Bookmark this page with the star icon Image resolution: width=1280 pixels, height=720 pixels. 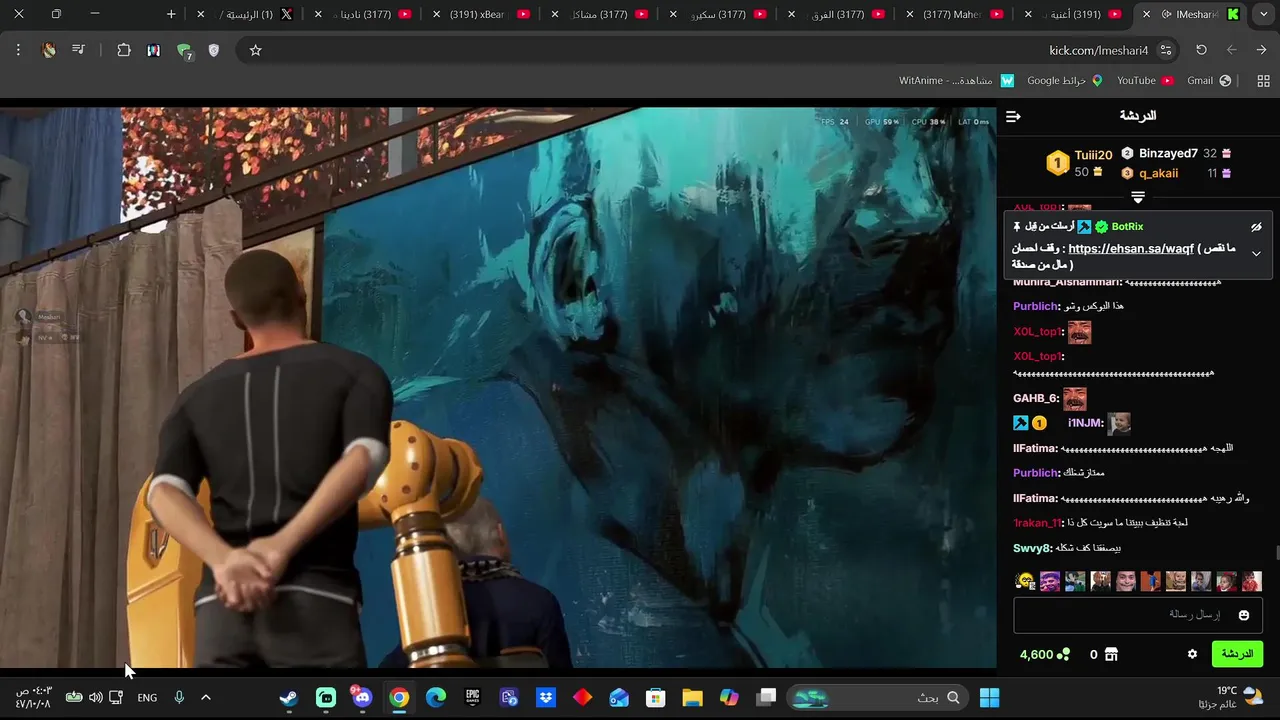255,50
